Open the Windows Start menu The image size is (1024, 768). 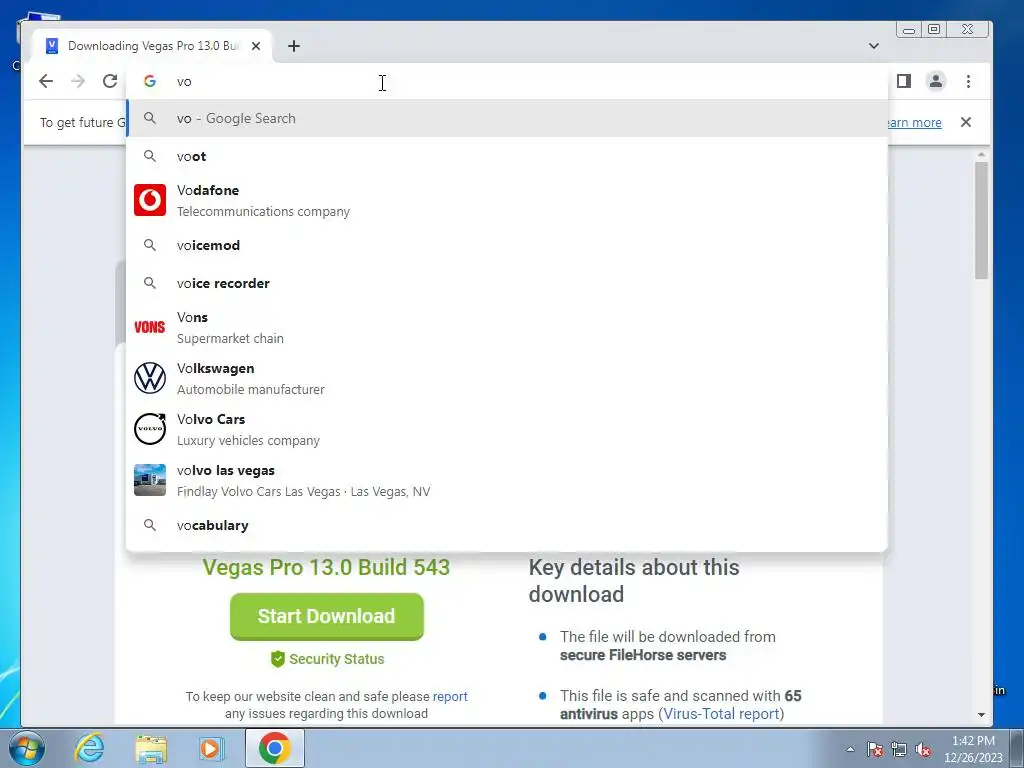click(x=27, y=748)
